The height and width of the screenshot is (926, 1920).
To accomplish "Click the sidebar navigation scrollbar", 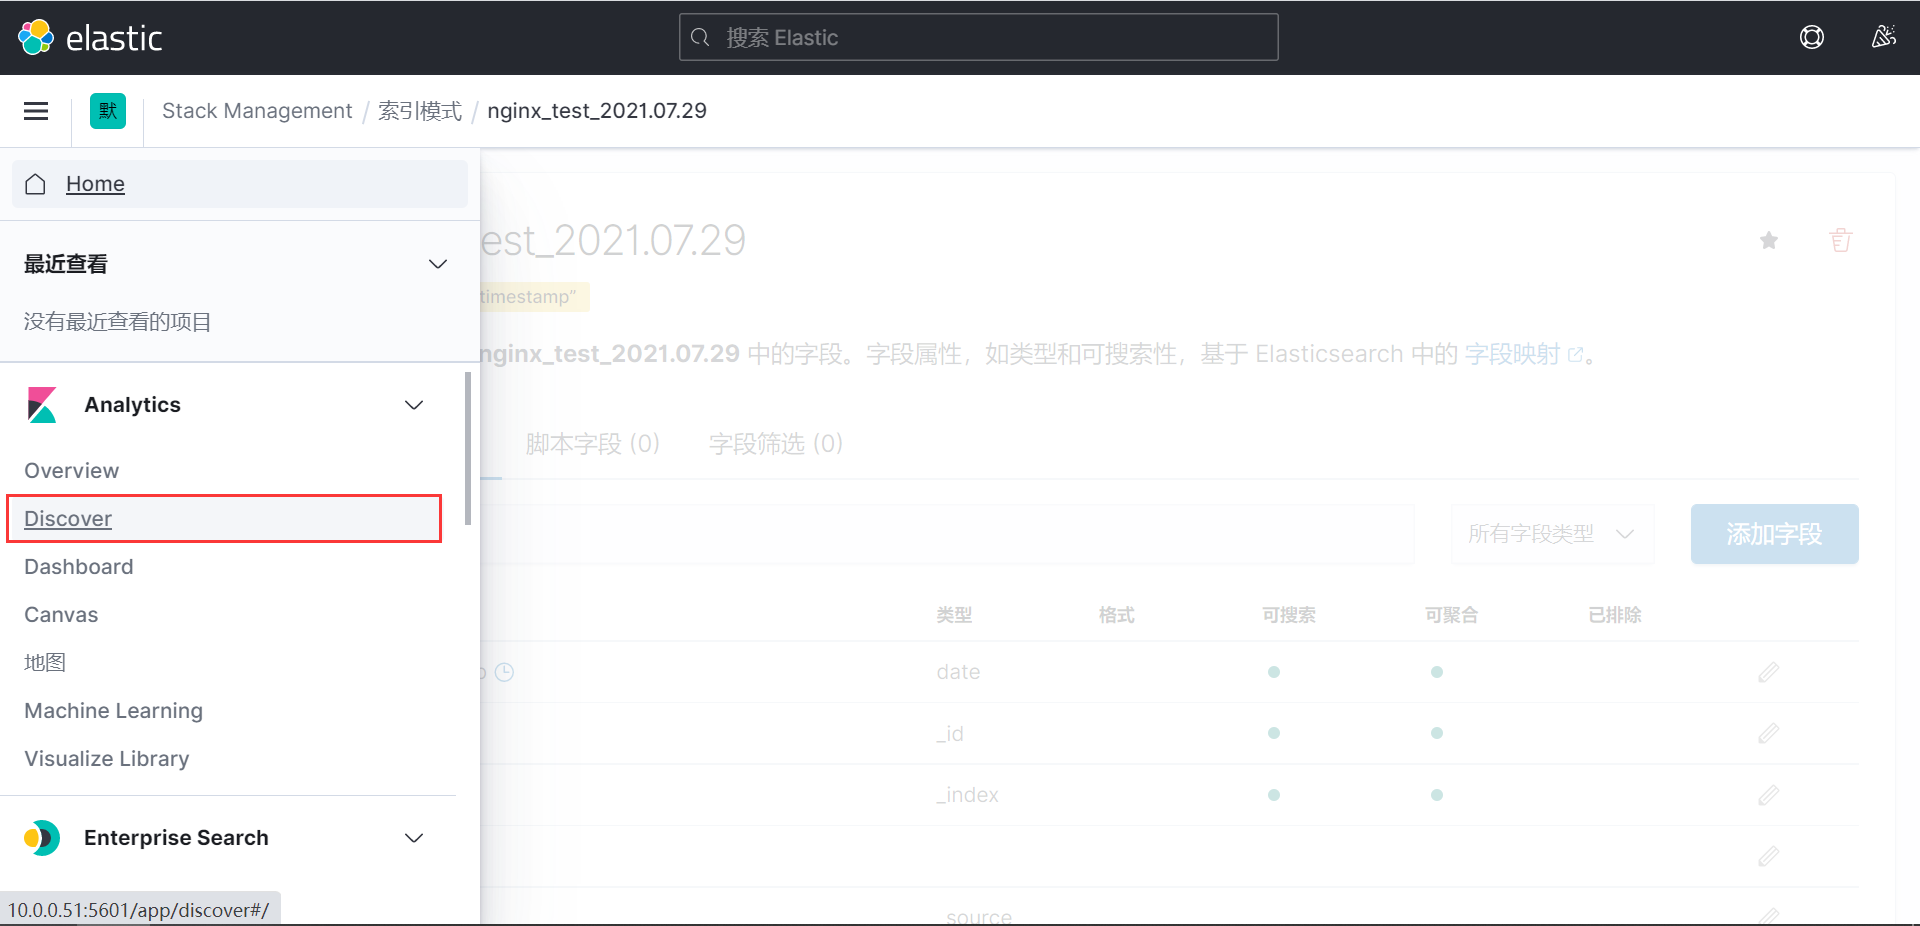I will (468, 448).
